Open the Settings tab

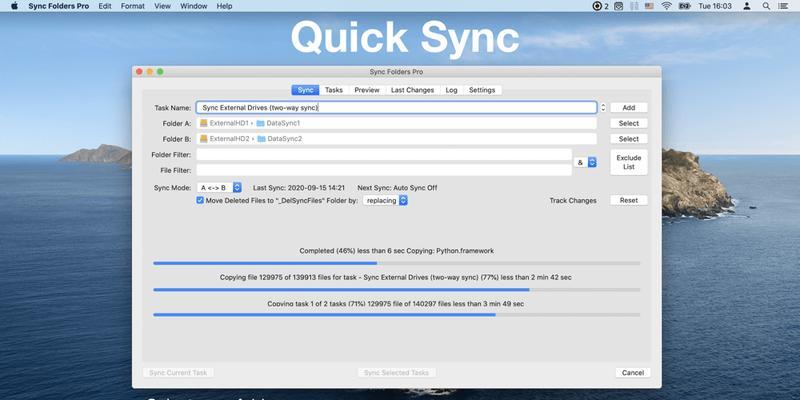click(x=482, y=90)
